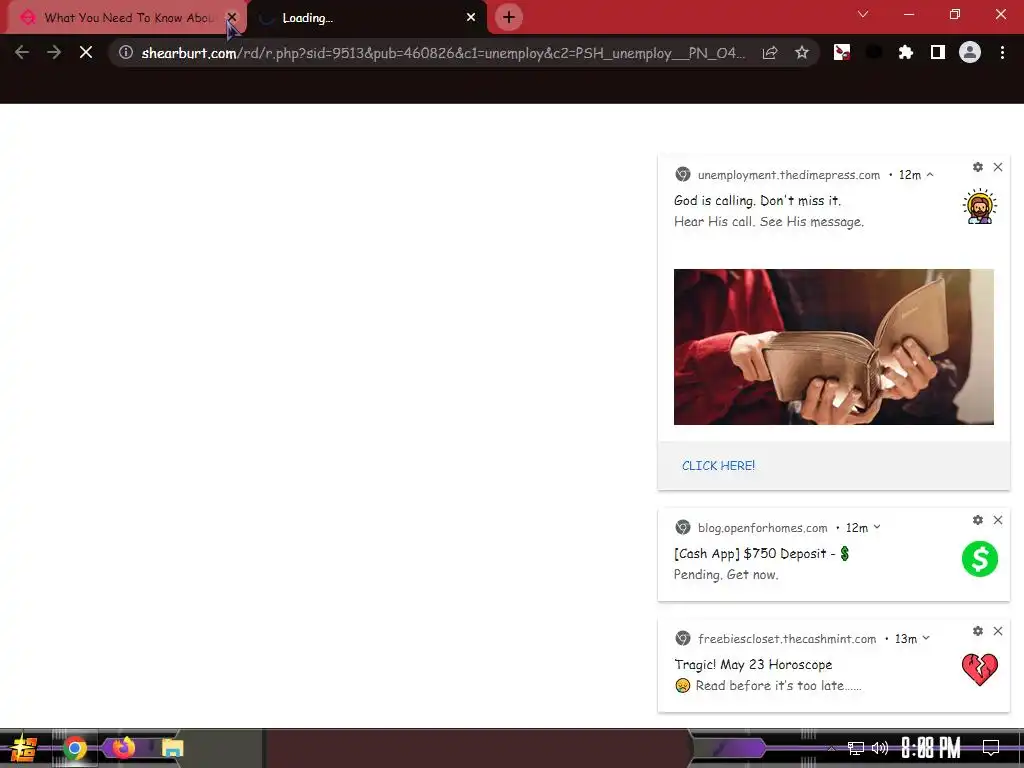1024x768 pixels.
Task: Open the '[Cash App] $750 Deposit' notification text
Action: pyautogui.click(x=761, y=553)
